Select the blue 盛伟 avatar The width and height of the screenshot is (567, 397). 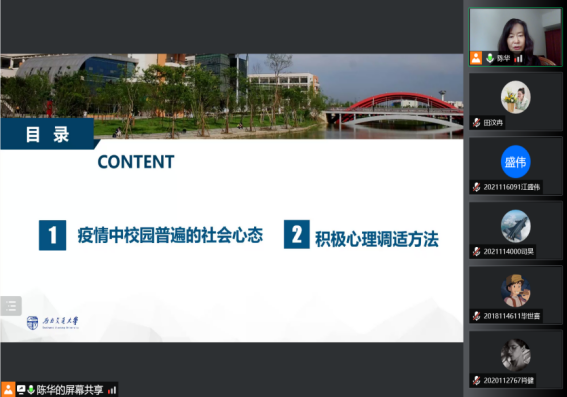click(516, 162)
